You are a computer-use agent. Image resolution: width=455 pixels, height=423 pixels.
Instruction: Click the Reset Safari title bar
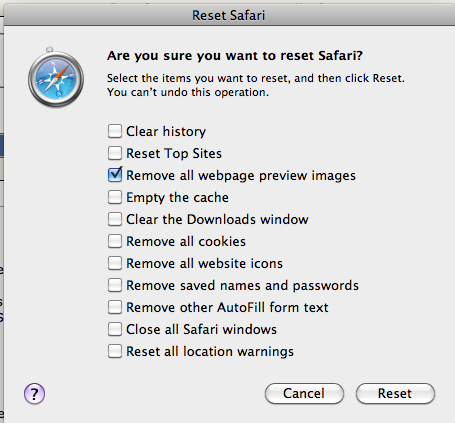pyautogui.click(x=229, y=15)
